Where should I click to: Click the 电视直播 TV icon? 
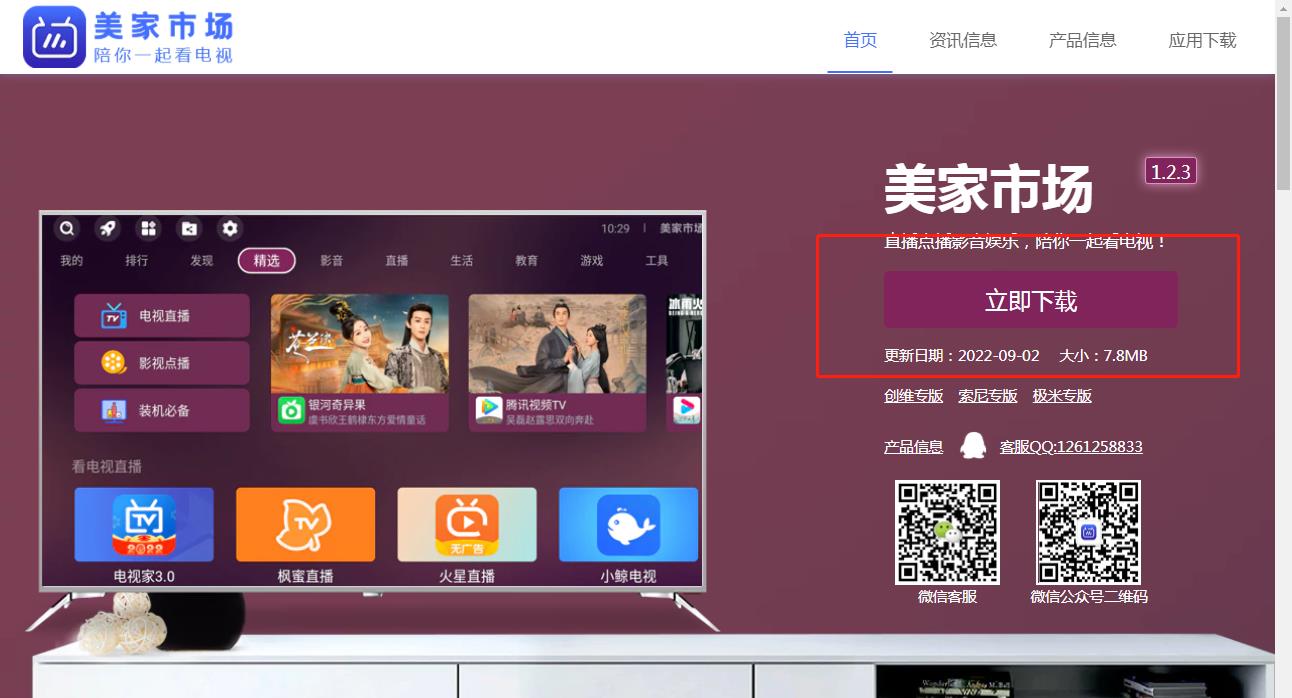pos(114,316)
